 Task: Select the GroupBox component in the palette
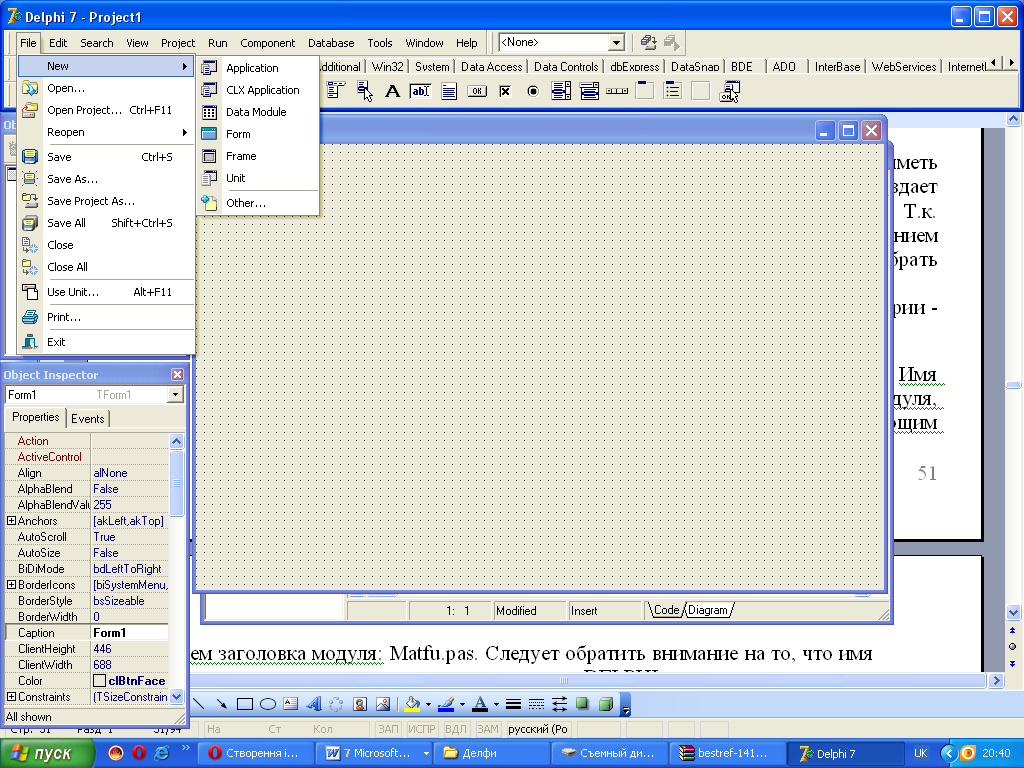pyautogui.click(x=645, y=91)
